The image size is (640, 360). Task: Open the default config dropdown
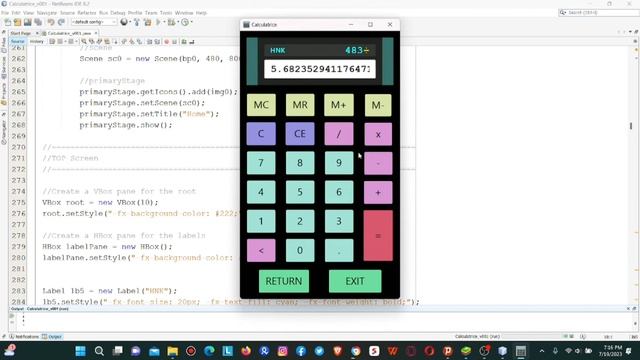click(x=94, y=22)
